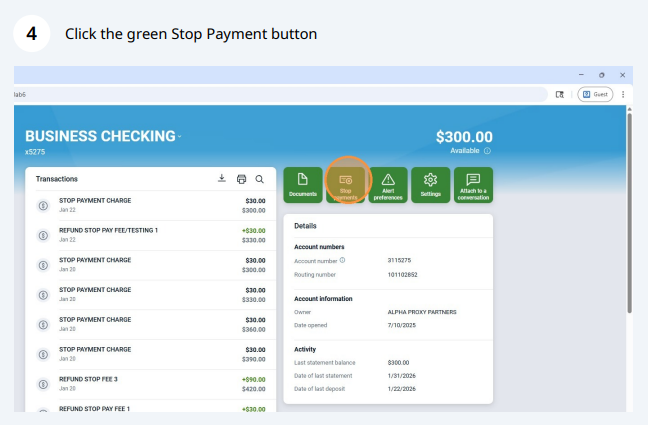Image resolution: width=648 pixels, height=425 pixels.
Task: Open the Jan 22 Stop Payment Charge
Action: pyautogui.click(x=150, y=205)
